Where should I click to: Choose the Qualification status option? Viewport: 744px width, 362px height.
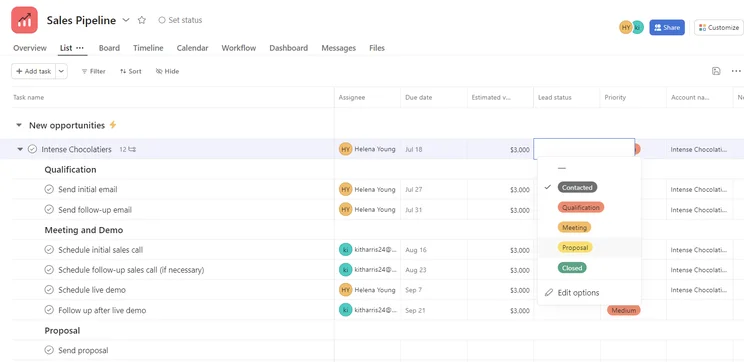[581, 207]
